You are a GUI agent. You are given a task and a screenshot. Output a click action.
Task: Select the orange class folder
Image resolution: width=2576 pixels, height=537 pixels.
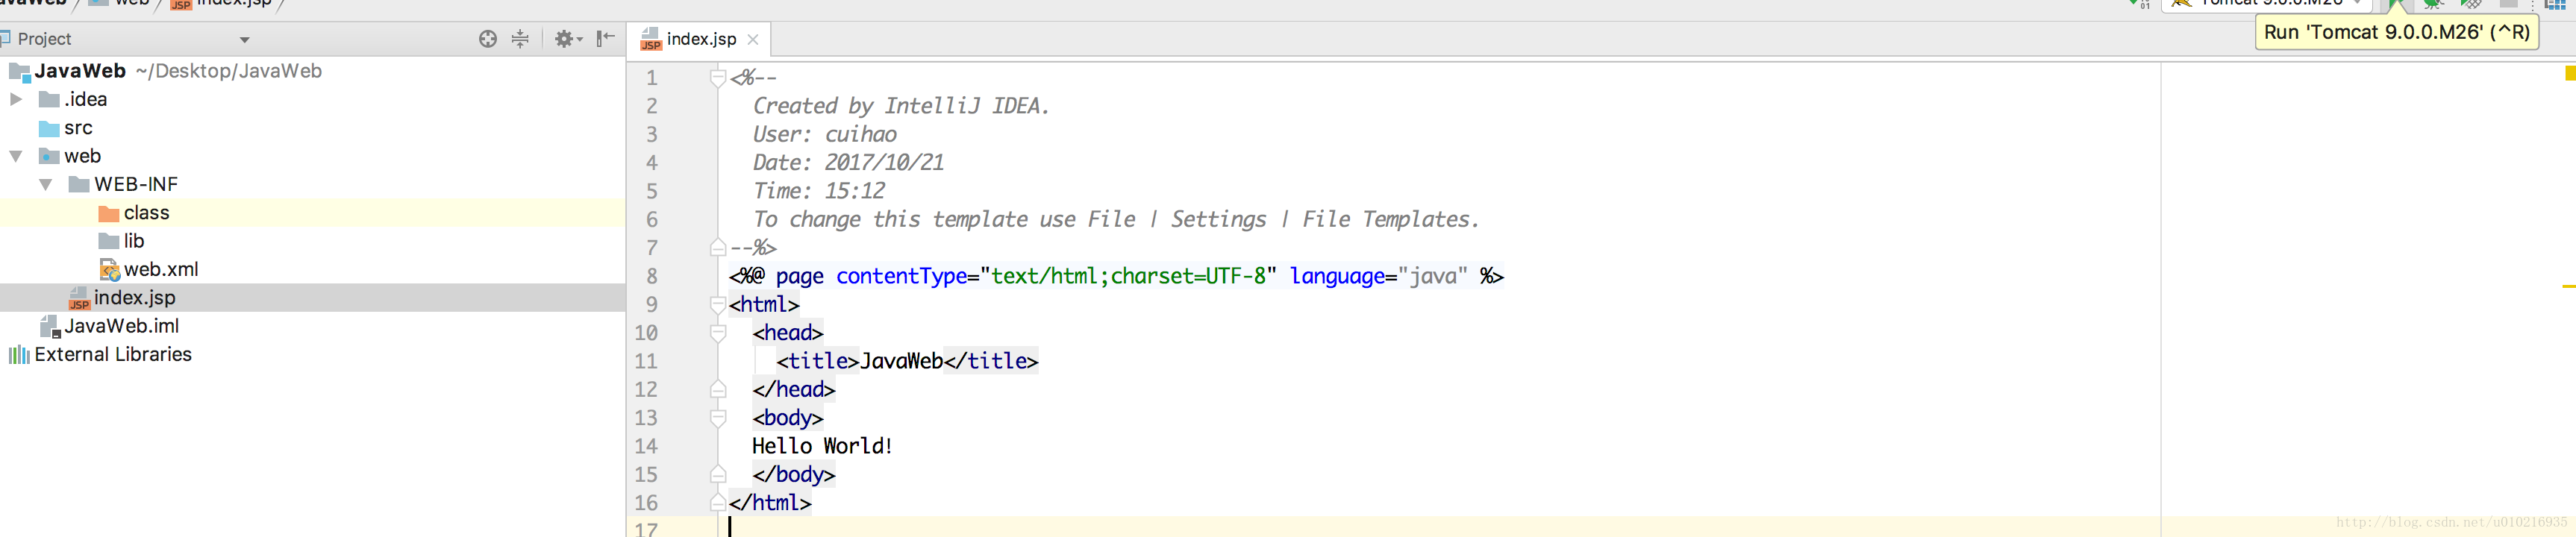[x=146, y=213]
